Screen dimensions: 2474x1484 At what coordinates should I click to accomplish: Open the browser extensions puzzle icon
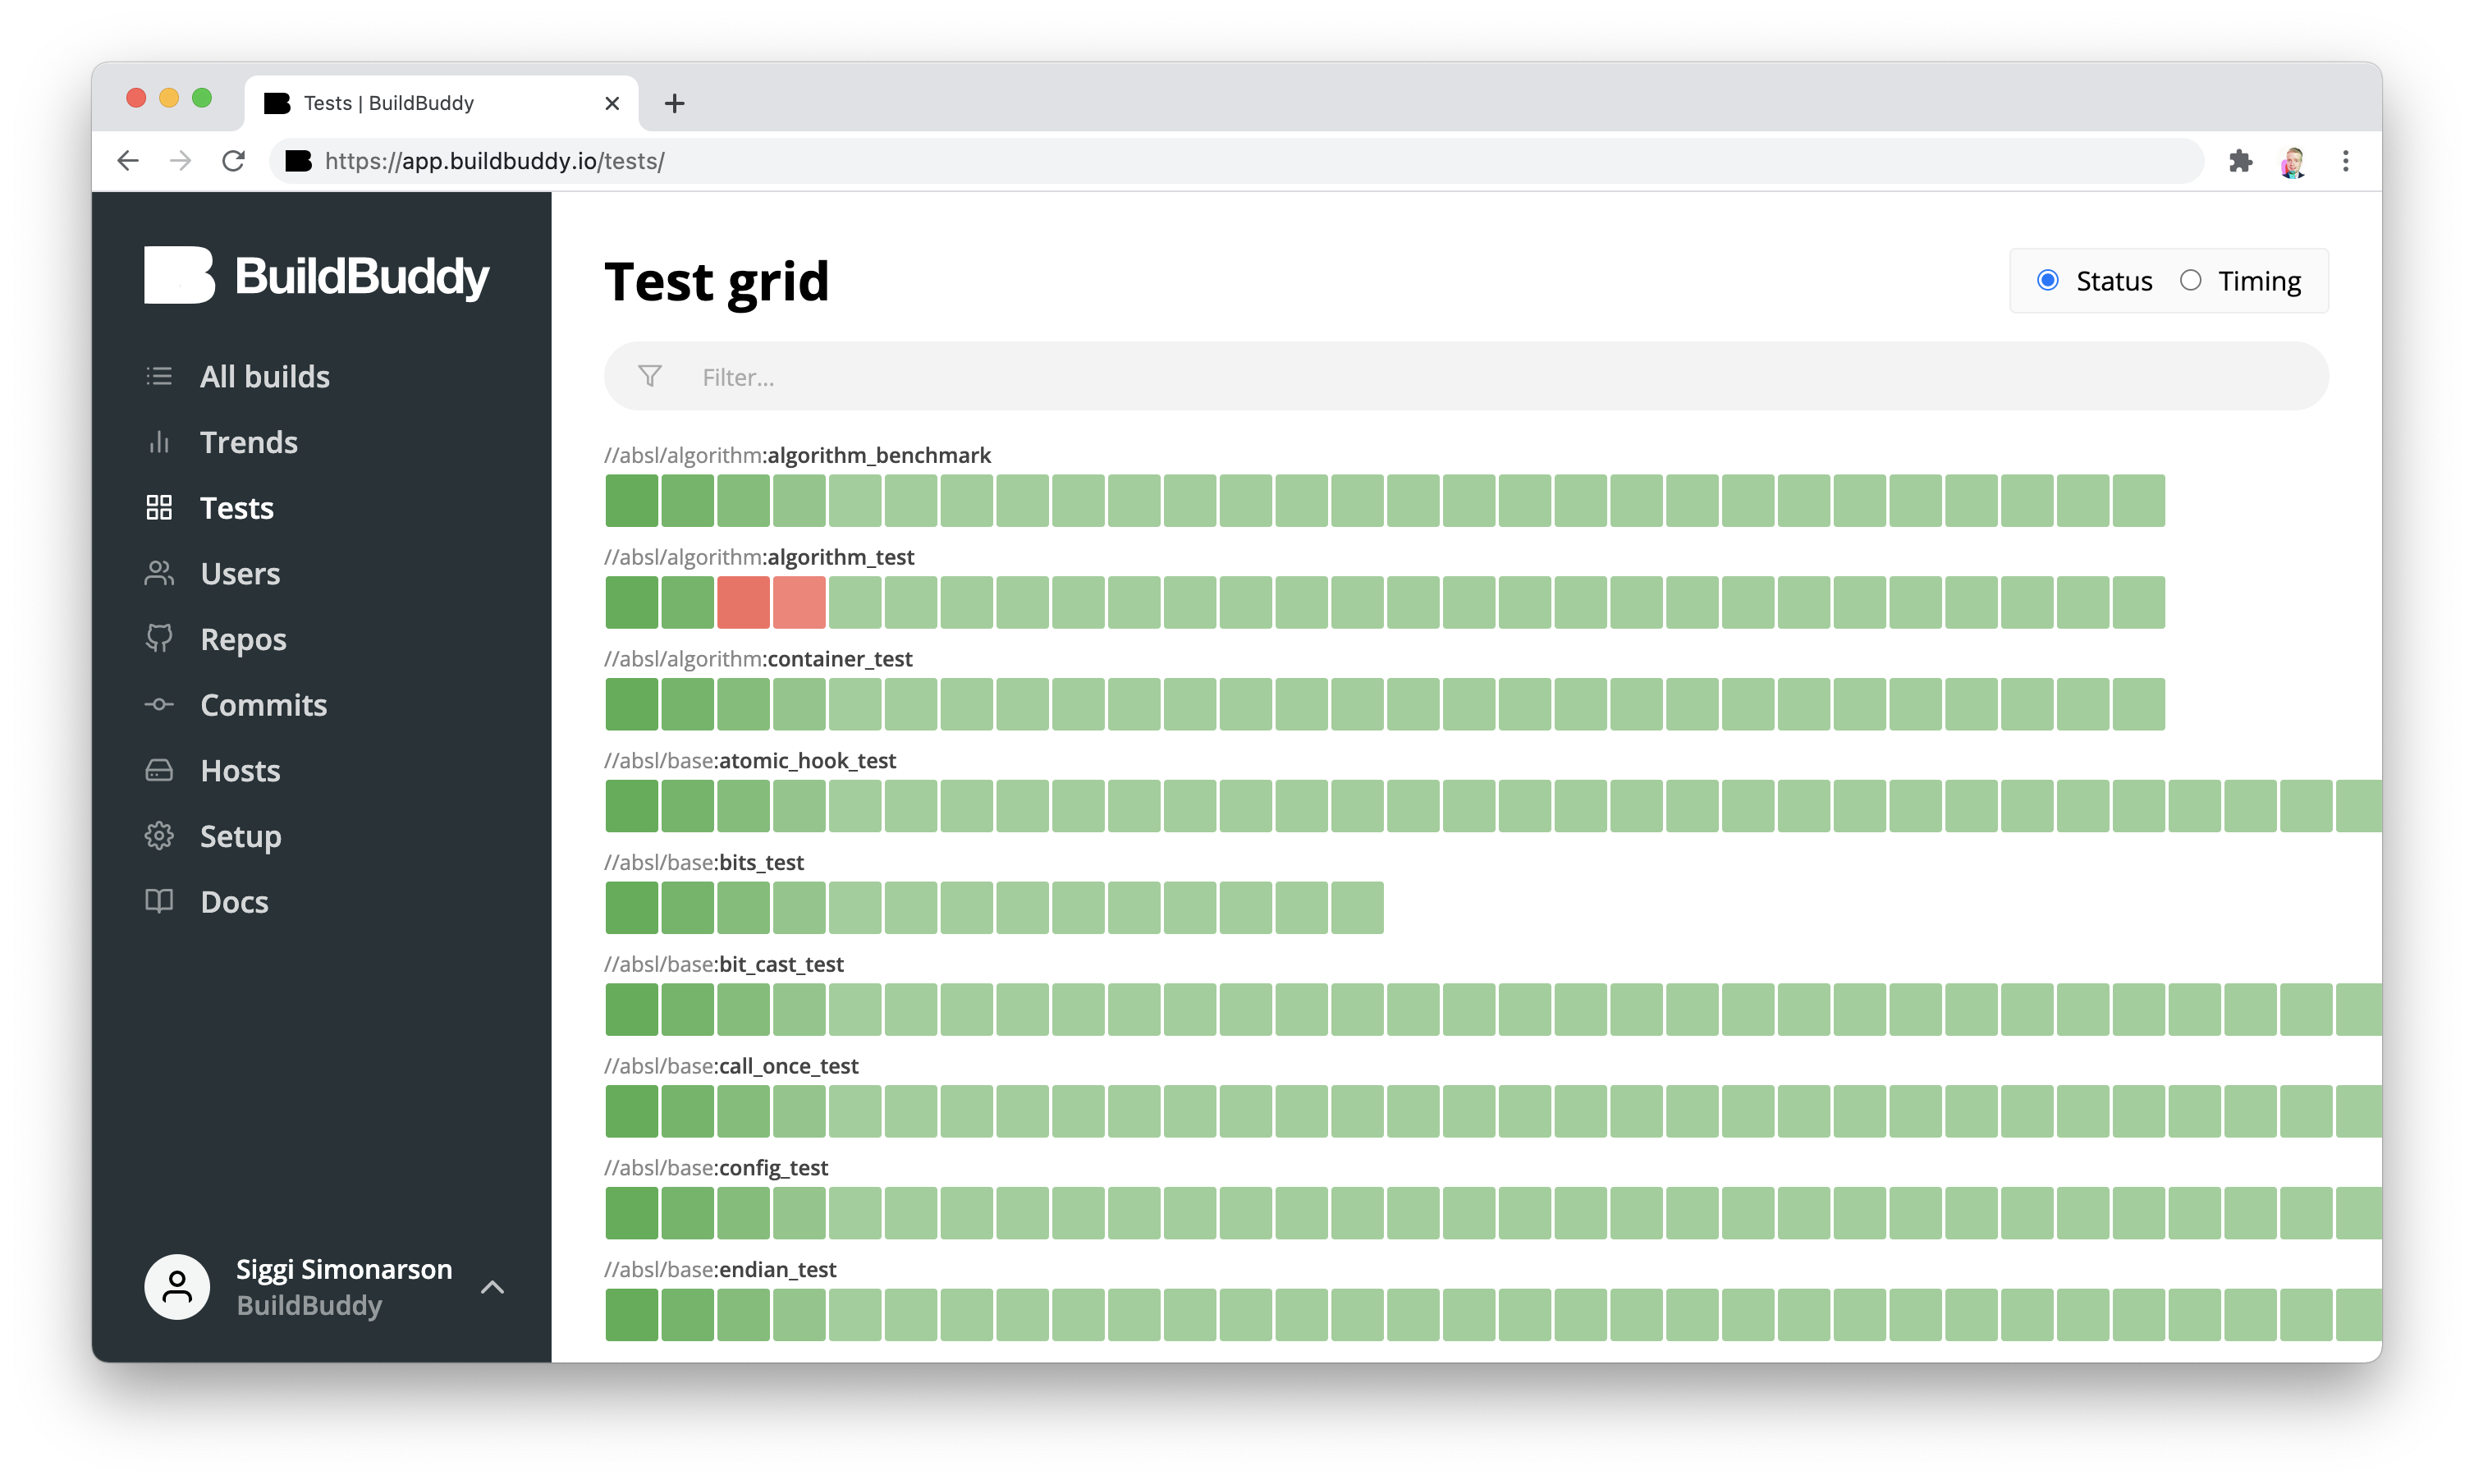2240,161
